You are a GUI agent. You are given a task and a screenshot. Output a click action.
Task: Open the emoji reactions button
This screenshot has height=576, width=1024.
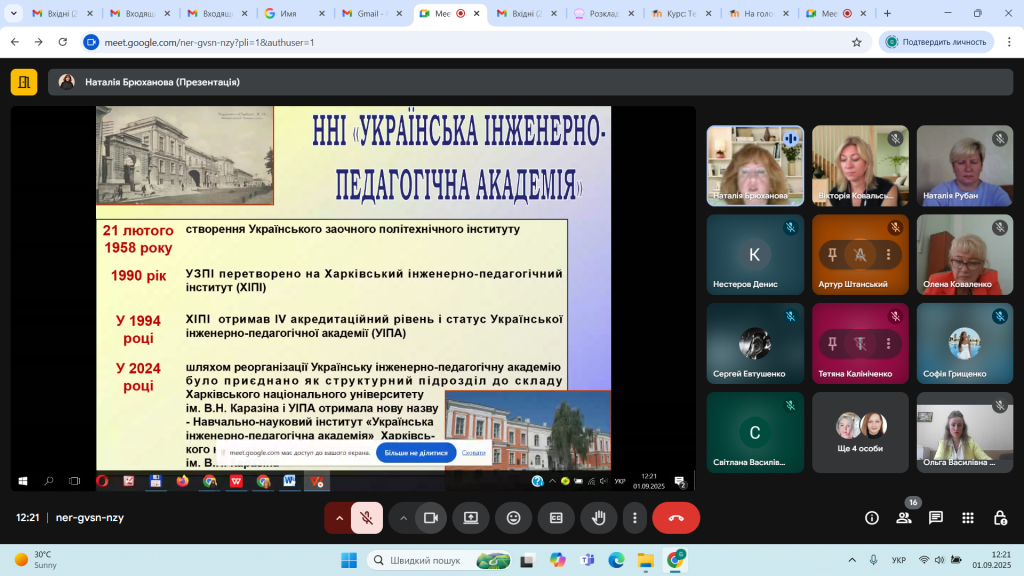(514, 518)
